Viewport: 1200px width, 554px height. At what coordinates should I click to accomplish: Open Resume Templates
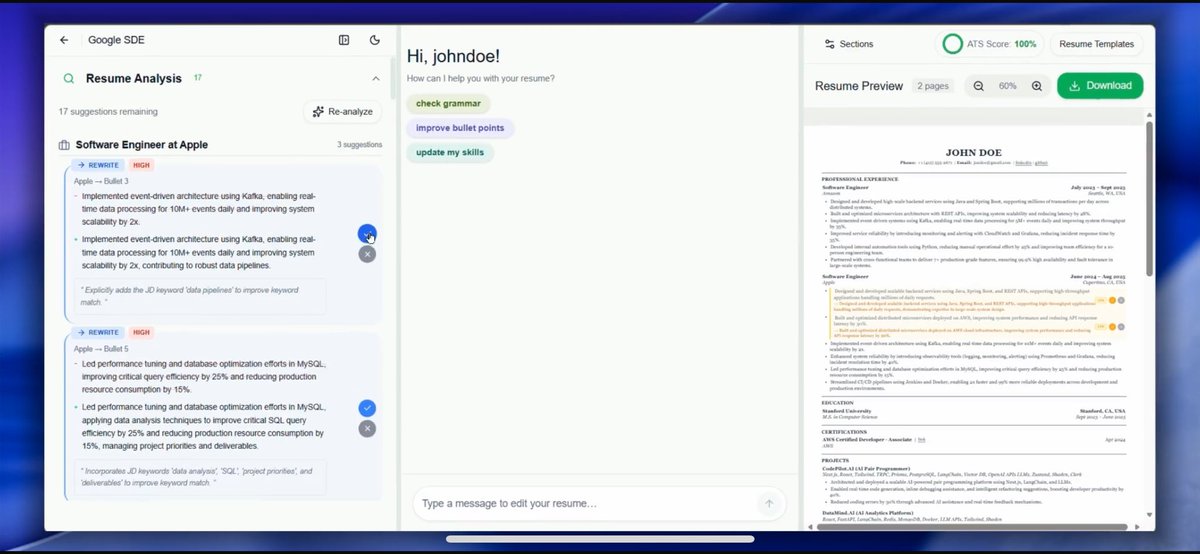[1097, 44]
